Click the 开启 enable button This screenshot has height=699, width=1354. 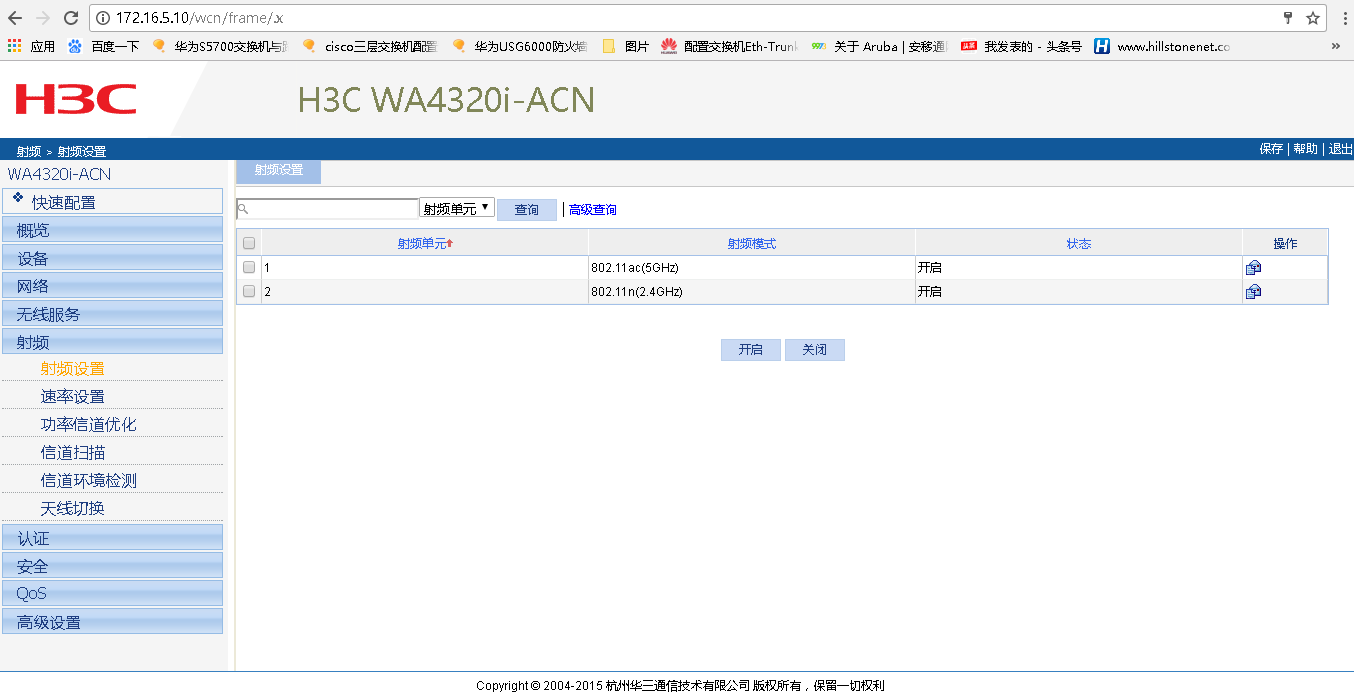pyautogui.click(x=750, y=349)
